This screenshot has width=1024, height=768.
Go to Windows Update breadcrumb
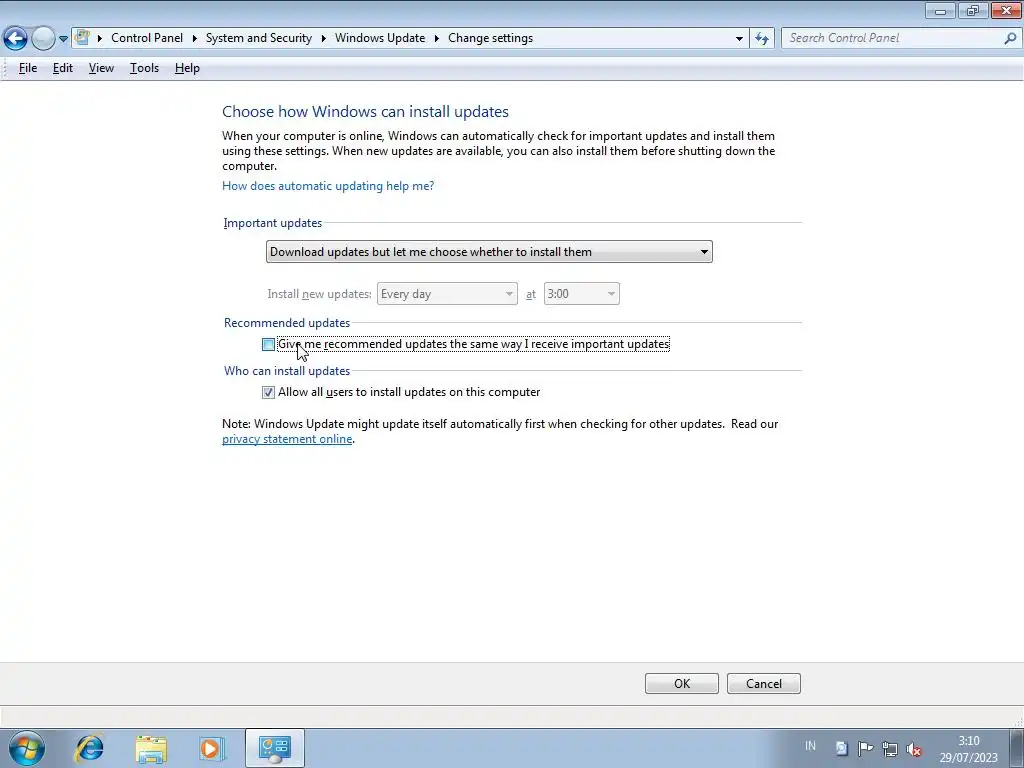click(x=380, y=38)
